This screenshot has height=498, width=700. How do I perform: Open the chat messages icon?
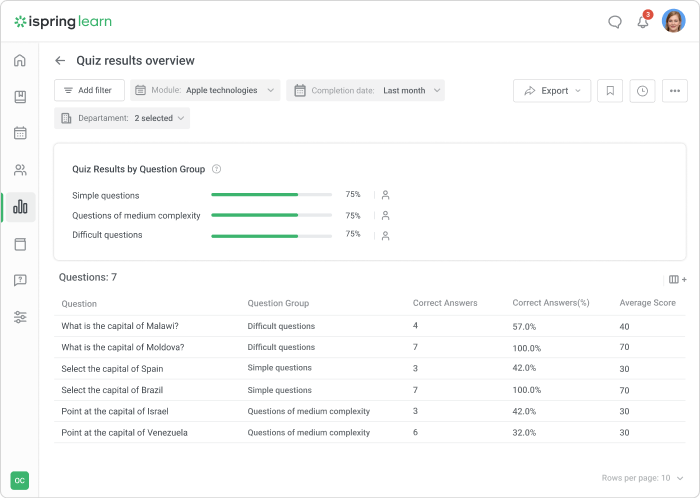click(615, 21)
